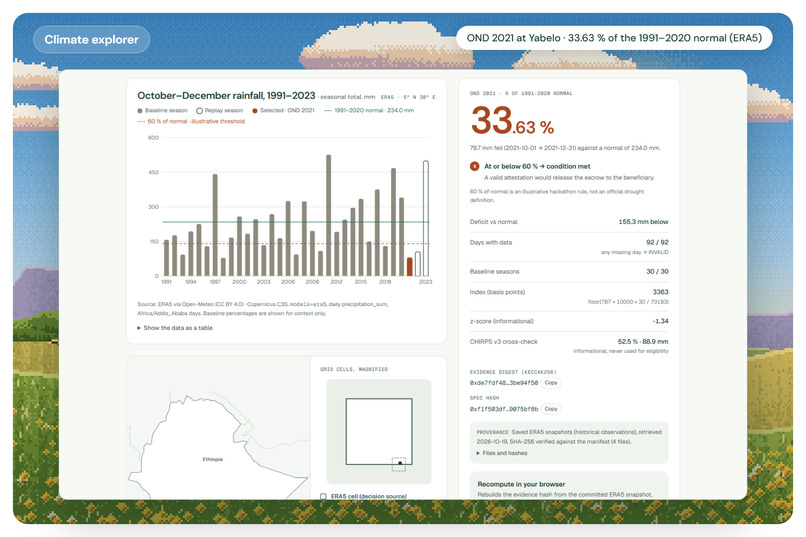Click the '155.3 mm below' deficit value
This screenshot has height=537, width=806.
(643, 222)
